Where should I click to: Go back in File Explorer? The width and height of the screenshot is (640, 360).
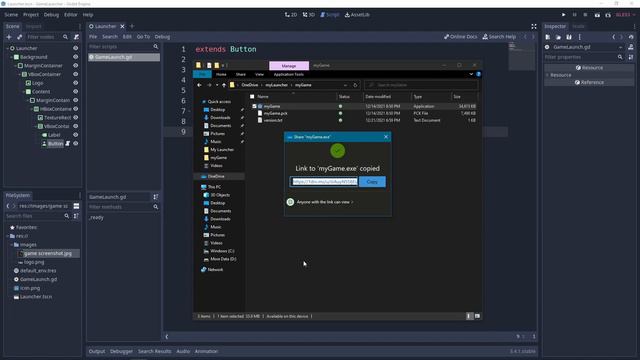coord(199,85)
